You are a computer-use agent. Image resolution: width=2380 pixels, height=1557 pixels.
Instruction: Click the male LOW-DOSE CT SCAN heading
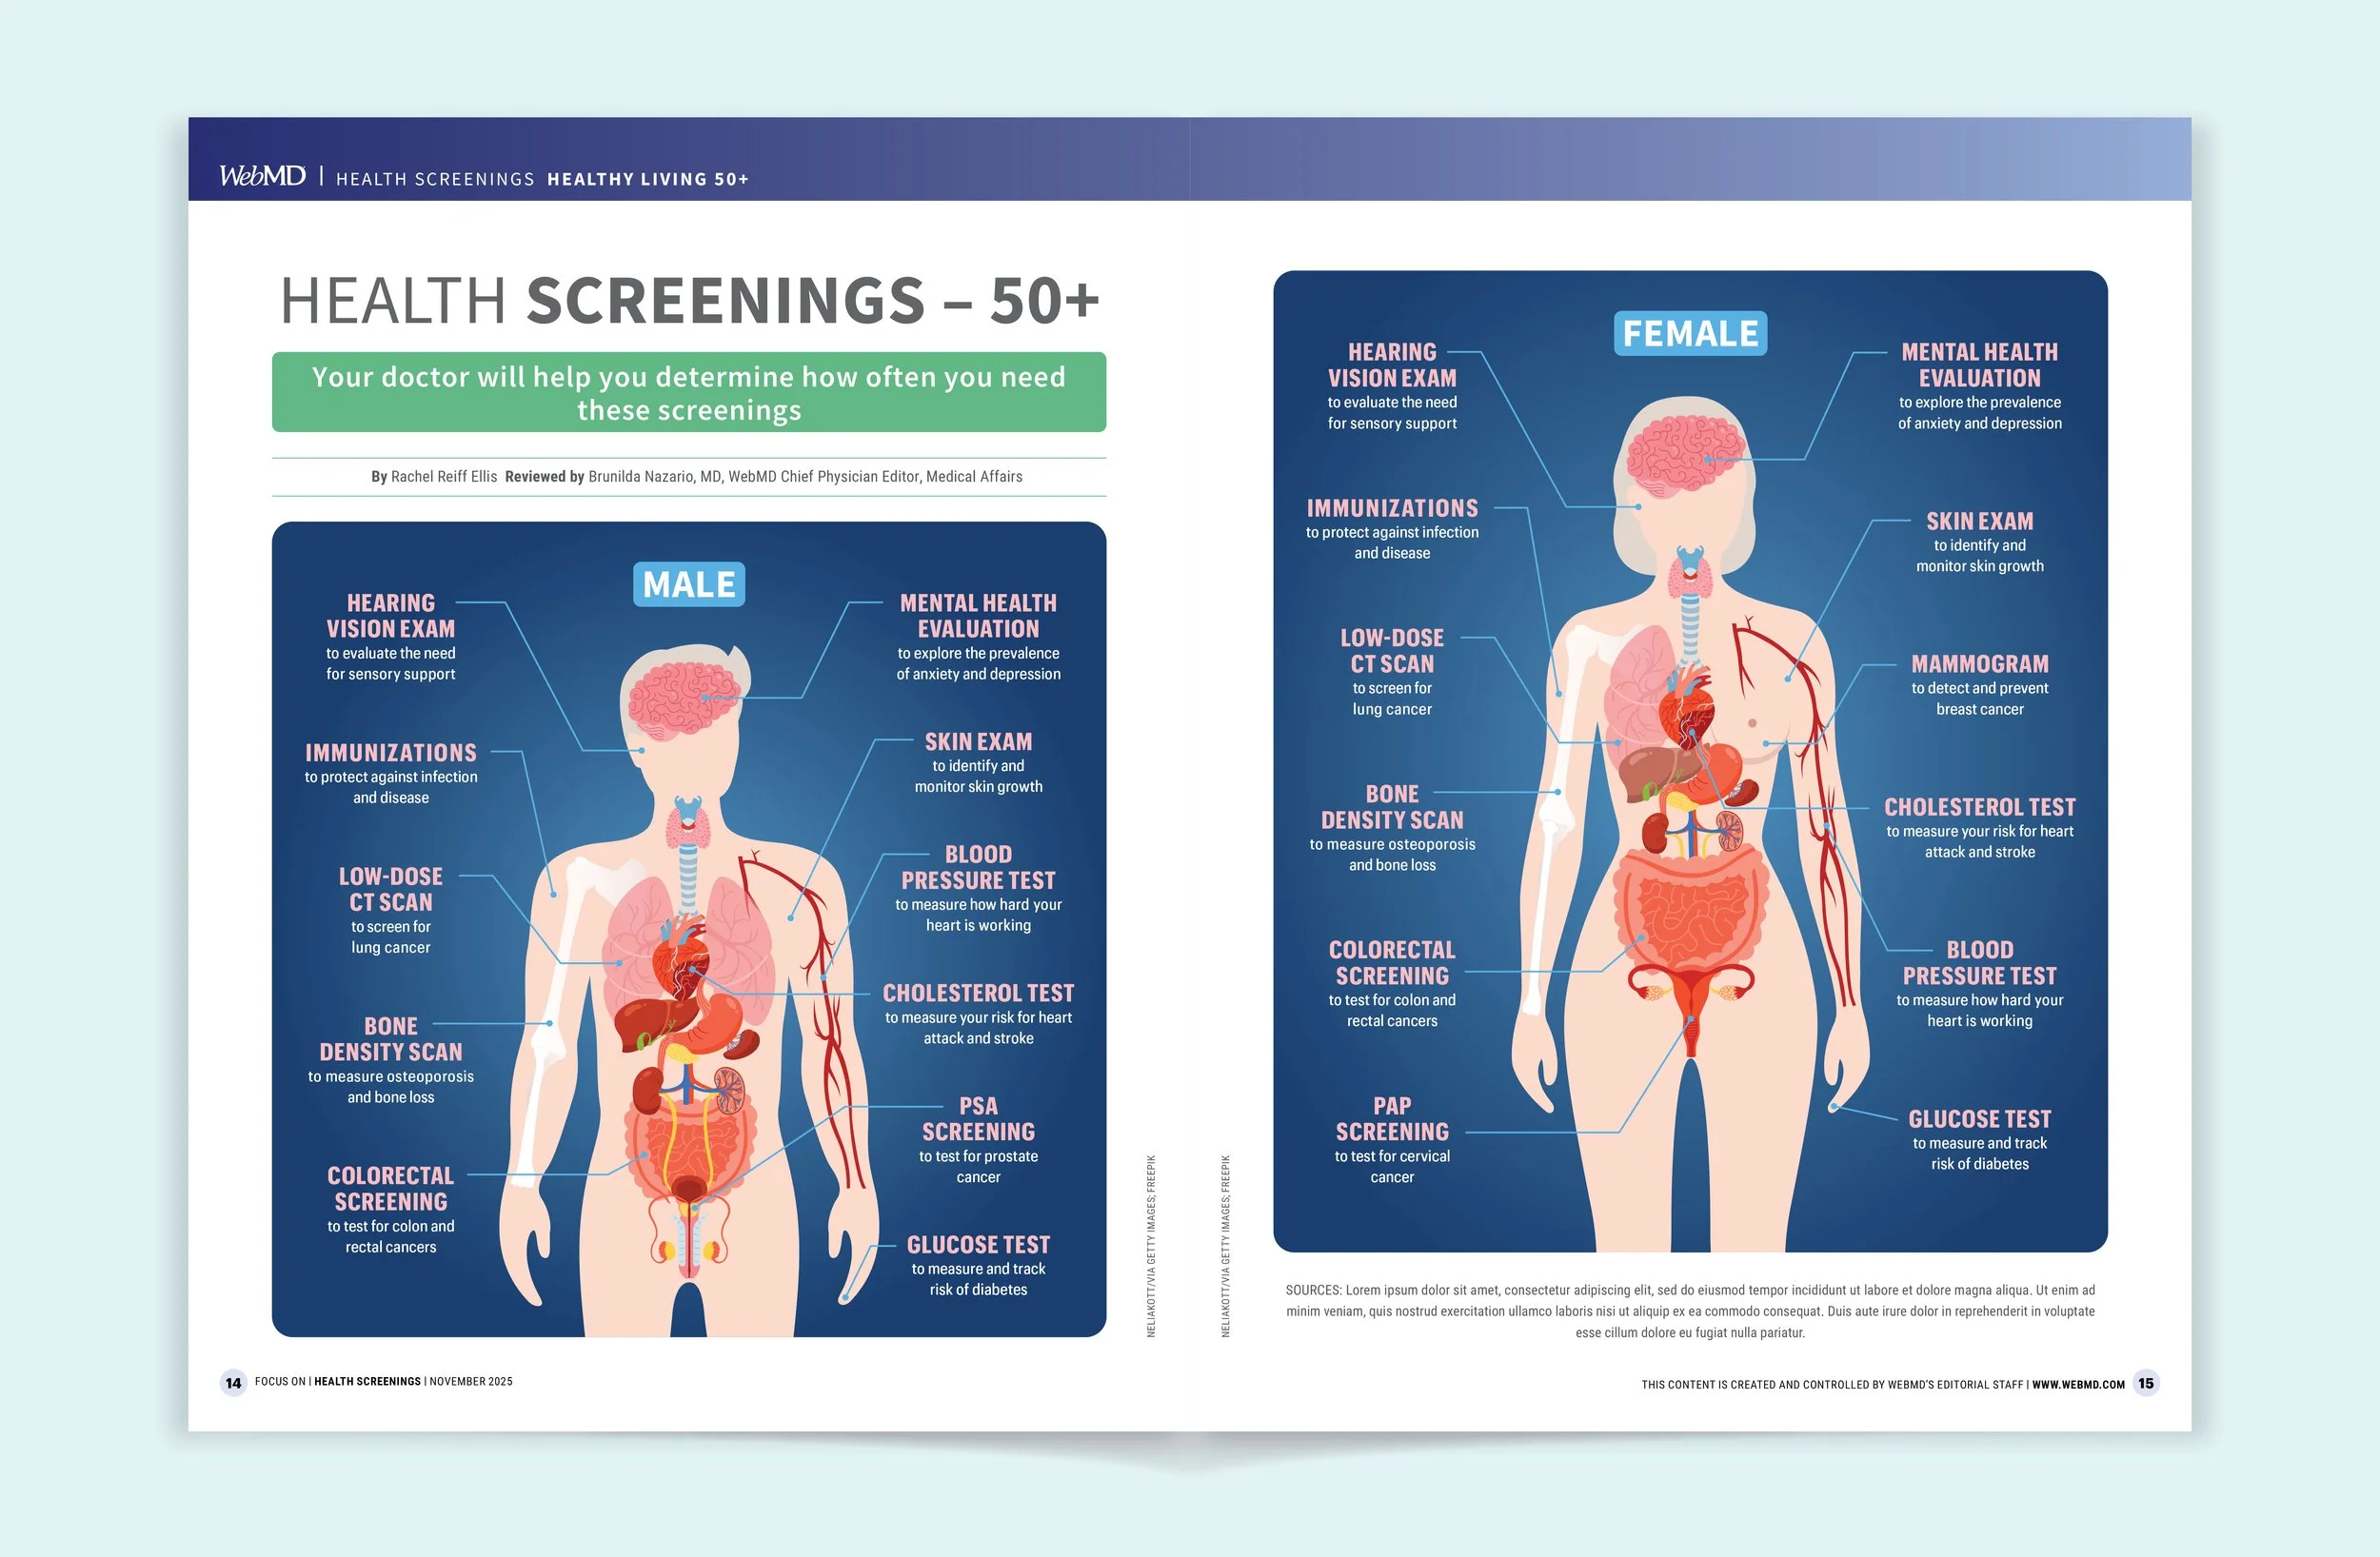391,889
